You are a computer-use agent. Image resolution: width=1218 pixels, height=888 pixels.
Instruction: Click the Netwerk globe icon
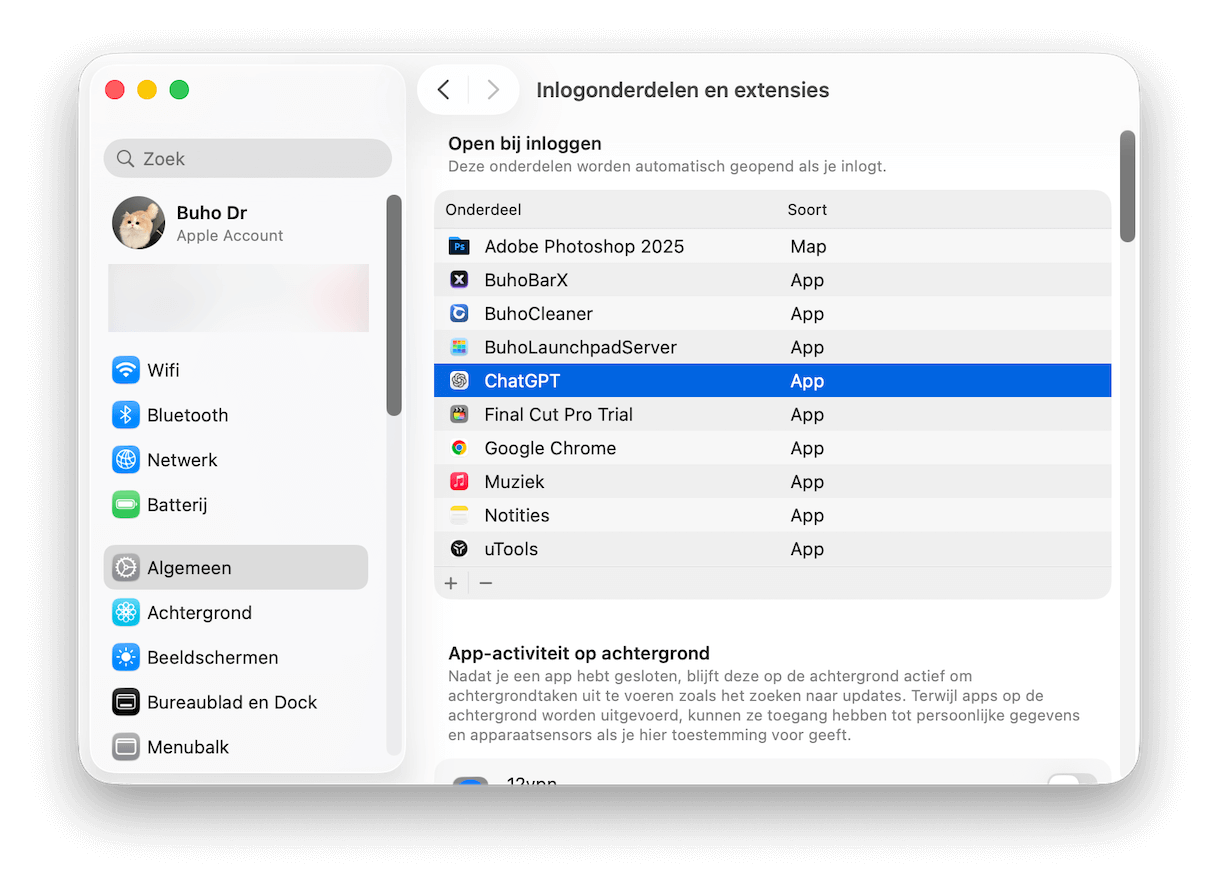point(126,460)
